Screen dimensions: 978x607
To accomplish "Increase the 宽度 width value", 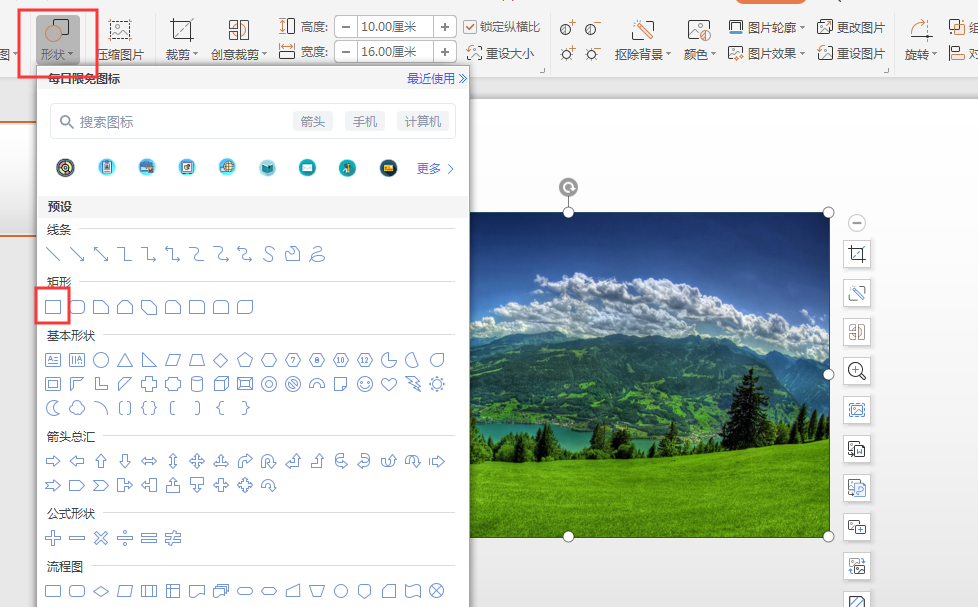I will [x=445, y=52].
